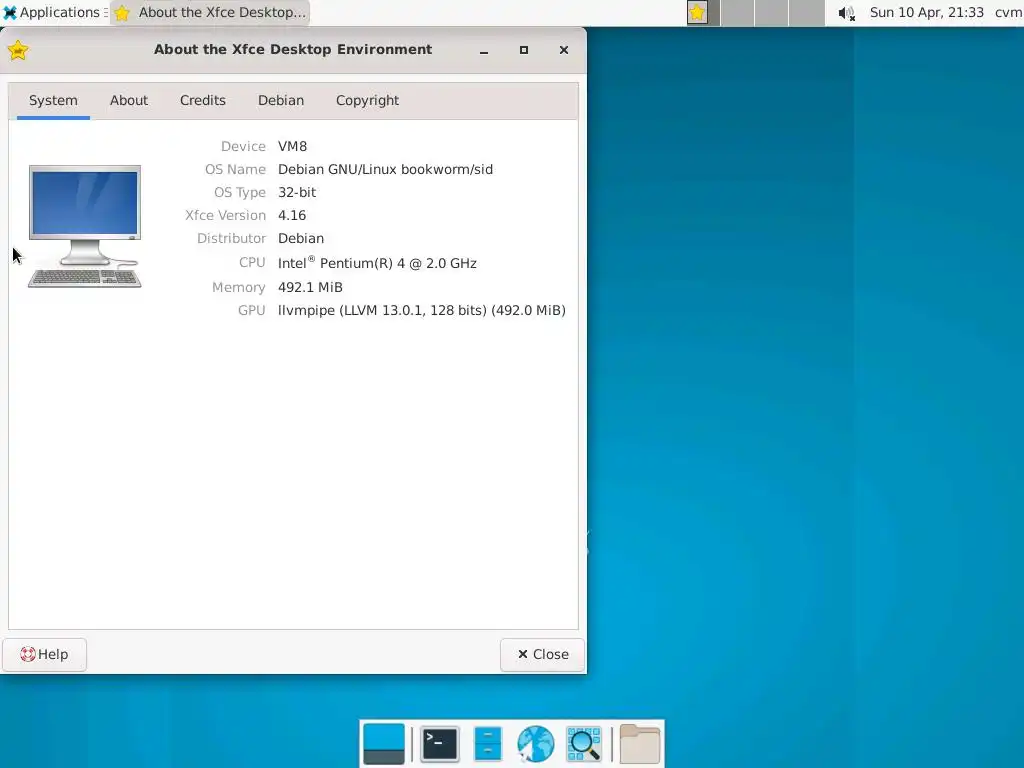Click the GPU label
This screenshot has height=768, width=1024.
pyautogui.click(x=251, y=310)
